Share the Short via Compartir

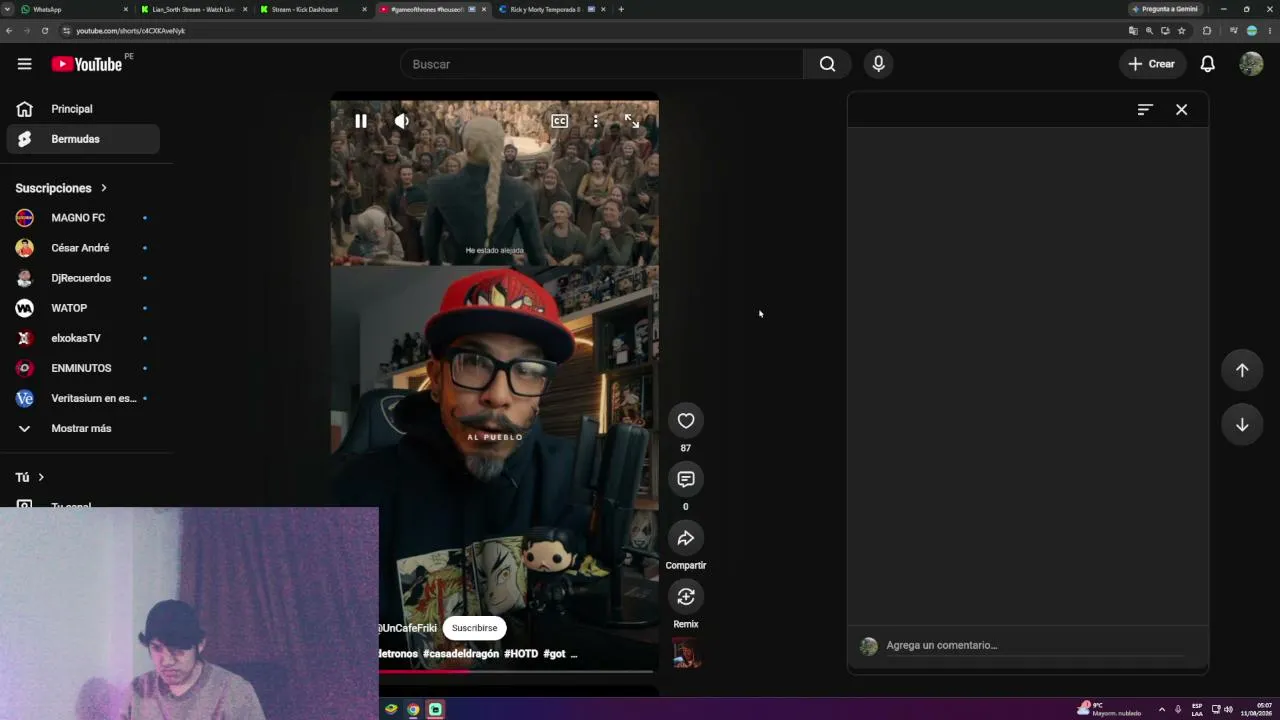(685, 538)
